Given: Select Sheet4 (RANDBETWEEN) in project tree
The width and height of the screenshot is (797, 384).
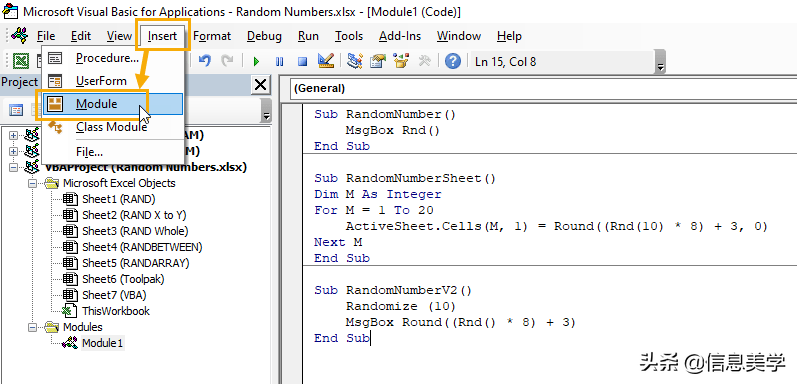Looking at the screenshot, I should pos(142,247).
